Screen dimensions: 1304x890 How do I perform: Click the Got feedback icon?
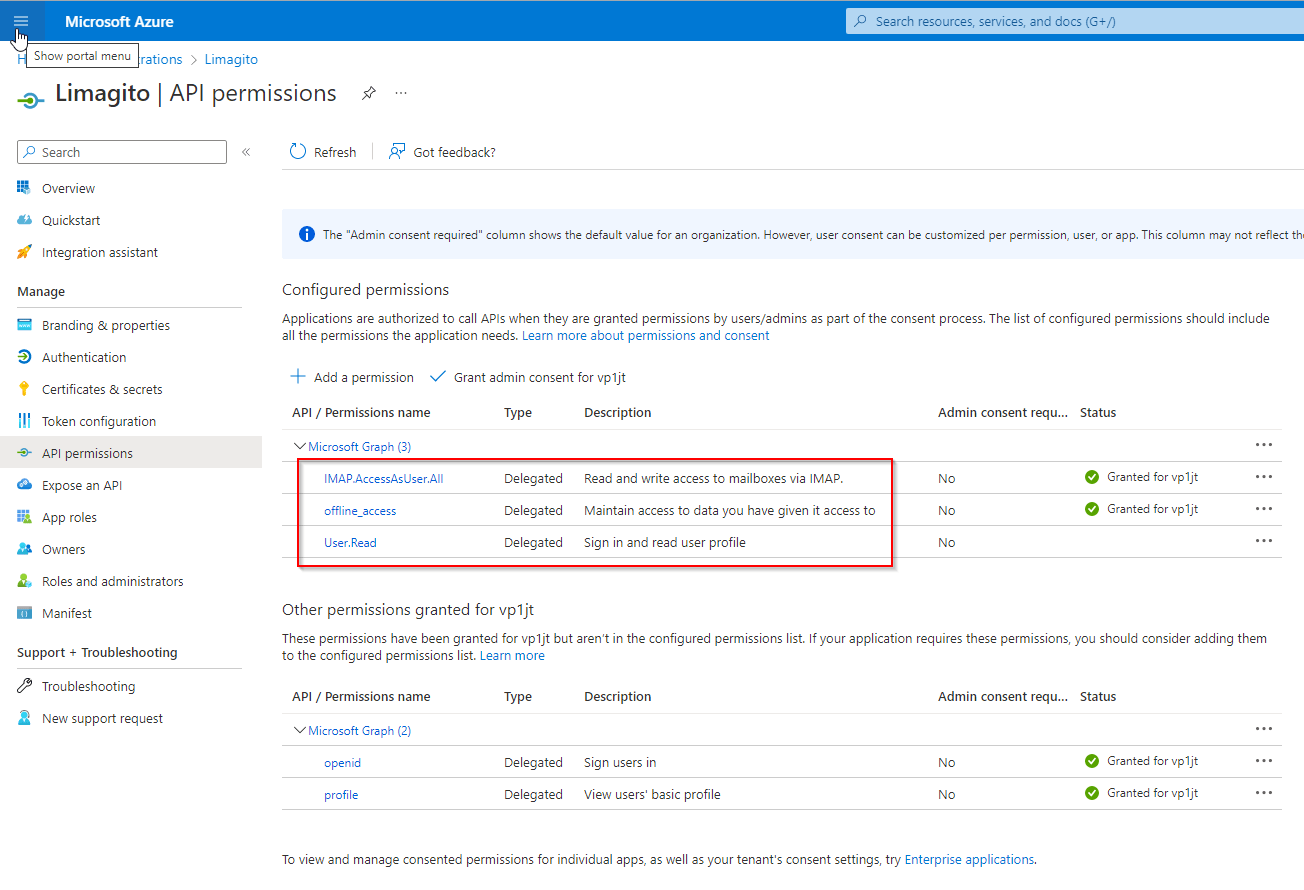[397, 152]
